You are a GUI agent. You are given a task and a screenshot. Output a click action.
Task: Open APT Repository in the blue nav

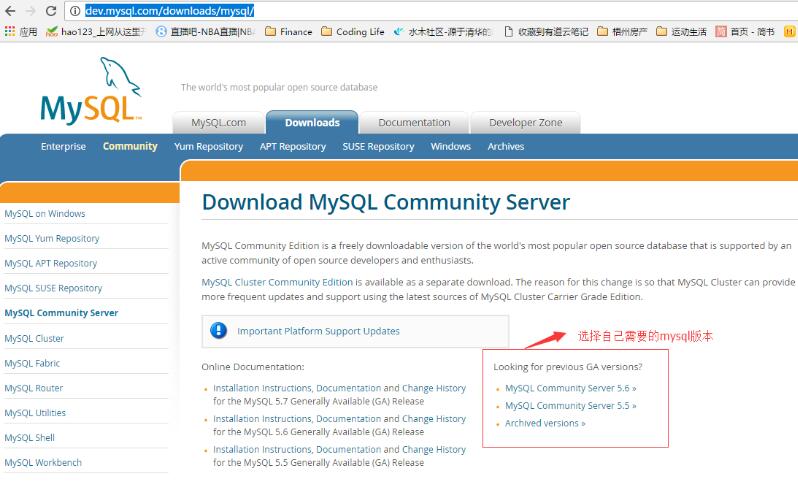[293, 147]
